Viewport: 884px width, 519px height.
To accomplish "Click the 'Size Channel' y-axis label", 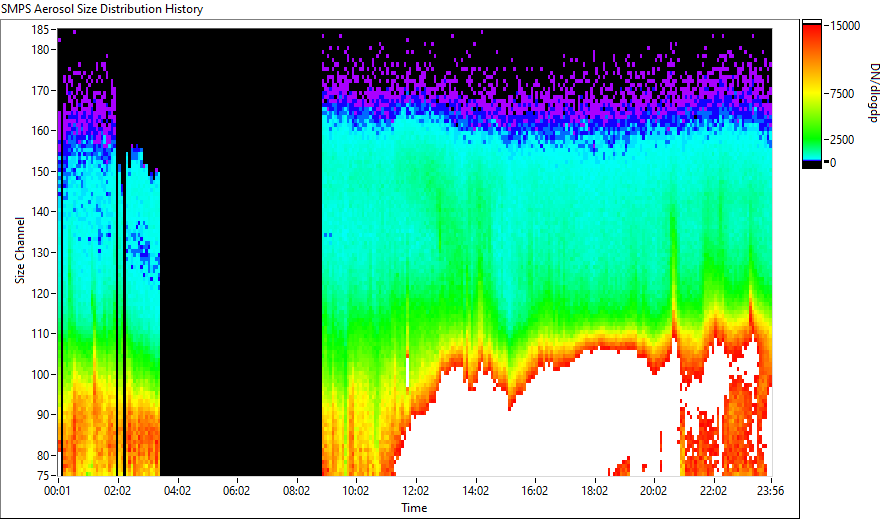I will [20, 250].
